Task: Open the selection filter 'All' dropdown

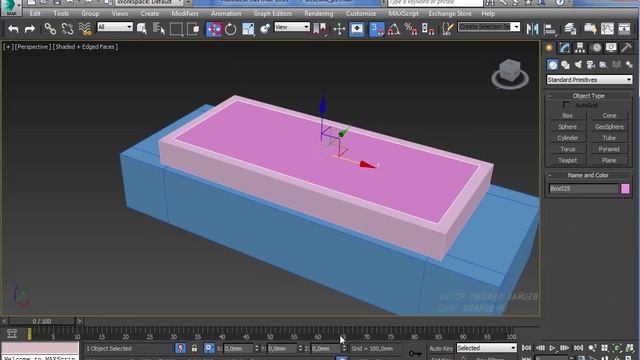Action: (x=115, y=27)
